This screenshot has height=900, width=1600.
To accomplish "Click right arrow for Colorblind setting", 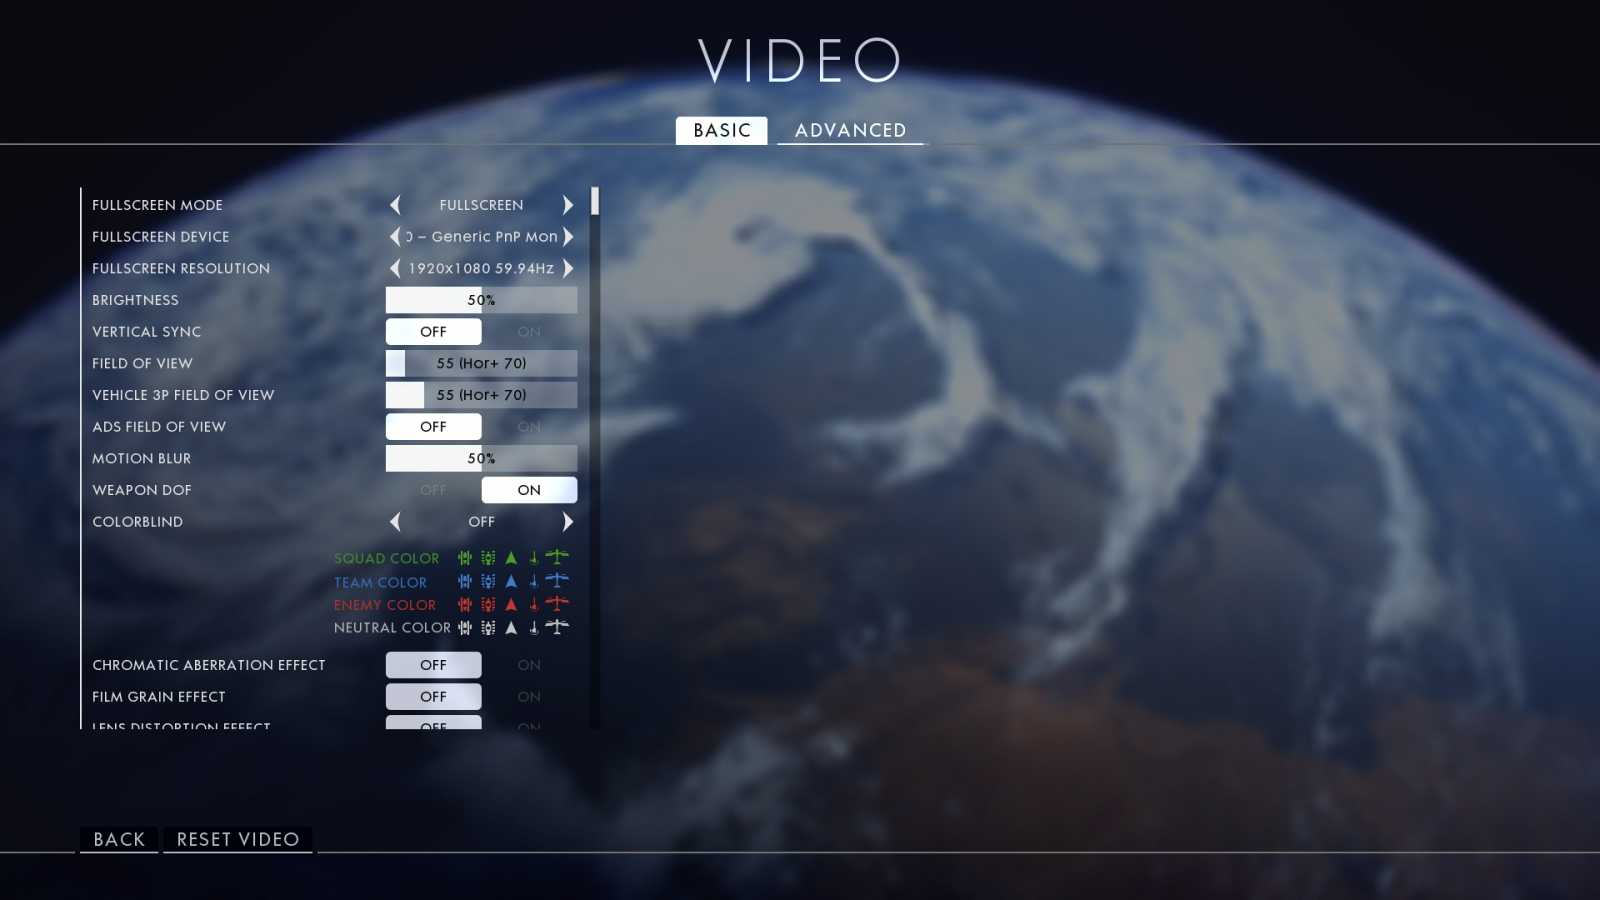I will point(568,522).
